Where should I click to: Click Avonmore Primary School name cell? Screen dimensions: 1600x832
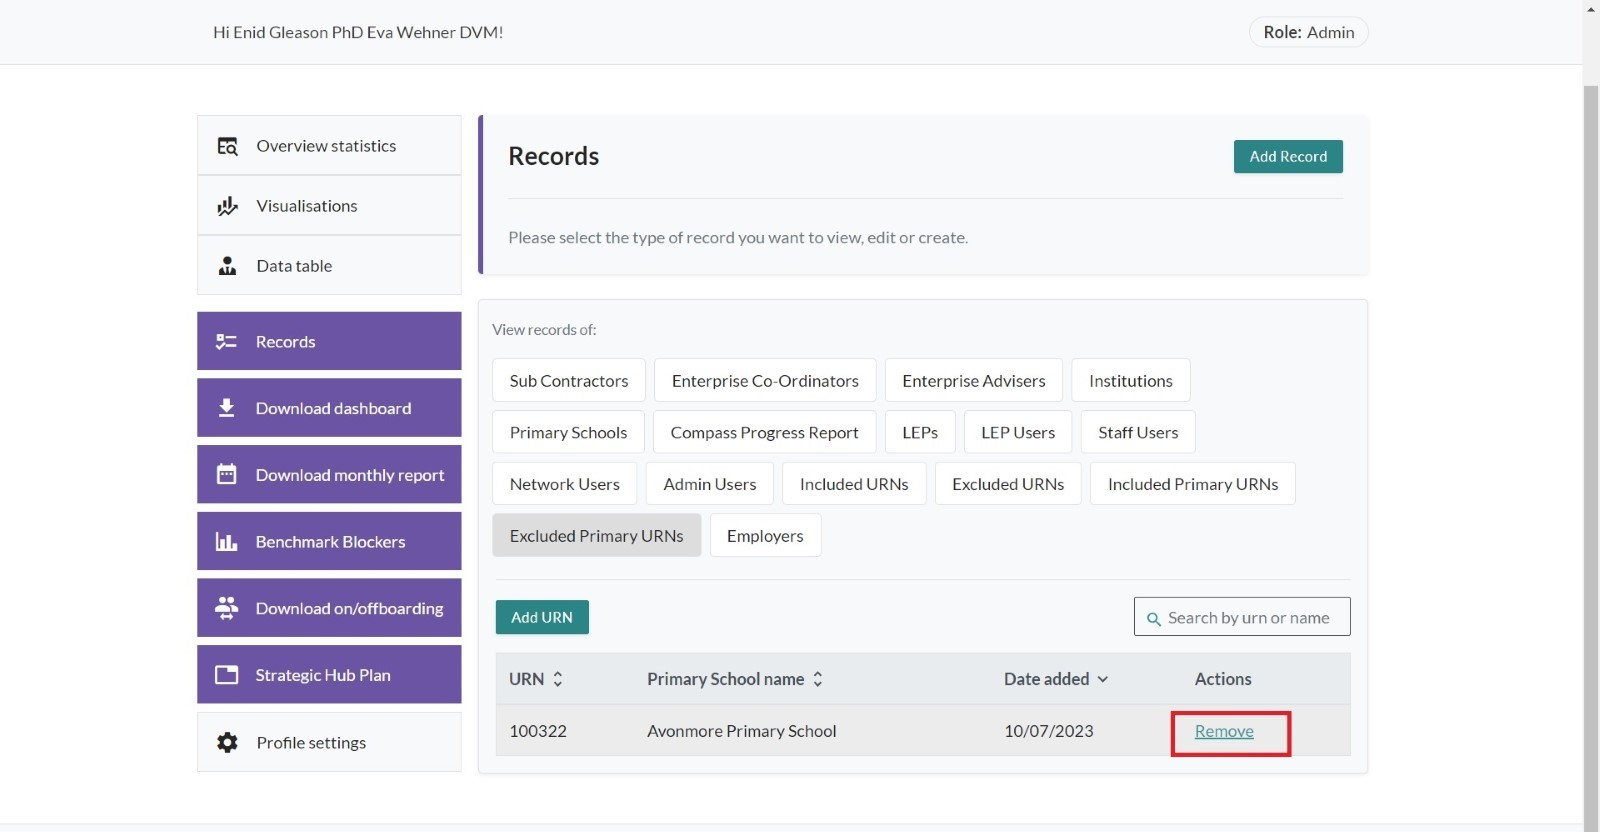741,731
